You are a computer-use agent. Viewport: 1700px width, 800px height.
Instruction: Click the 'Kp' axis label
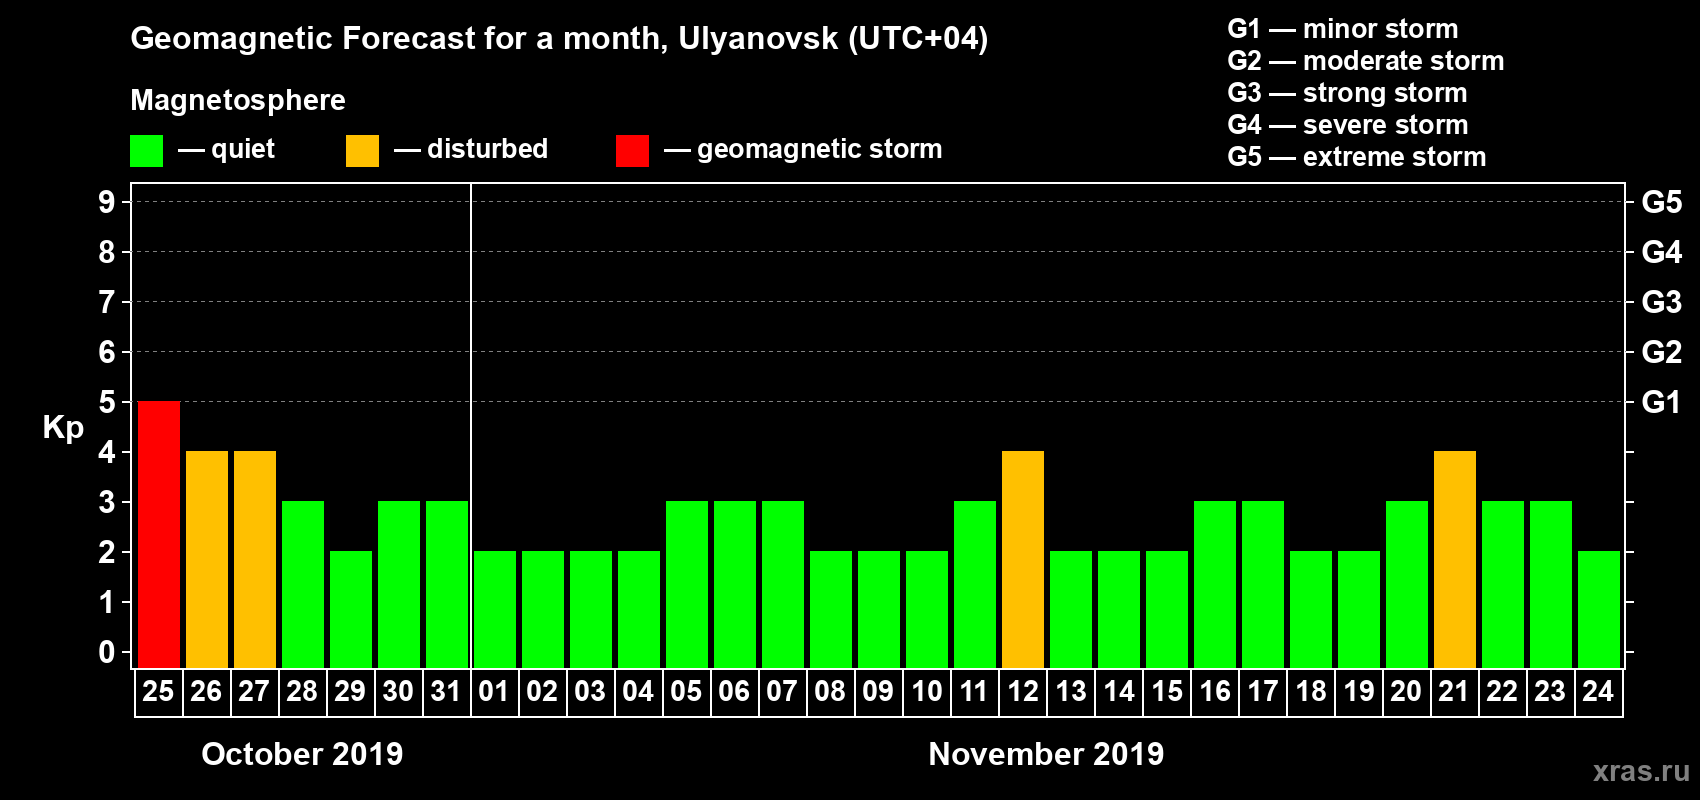63,428
